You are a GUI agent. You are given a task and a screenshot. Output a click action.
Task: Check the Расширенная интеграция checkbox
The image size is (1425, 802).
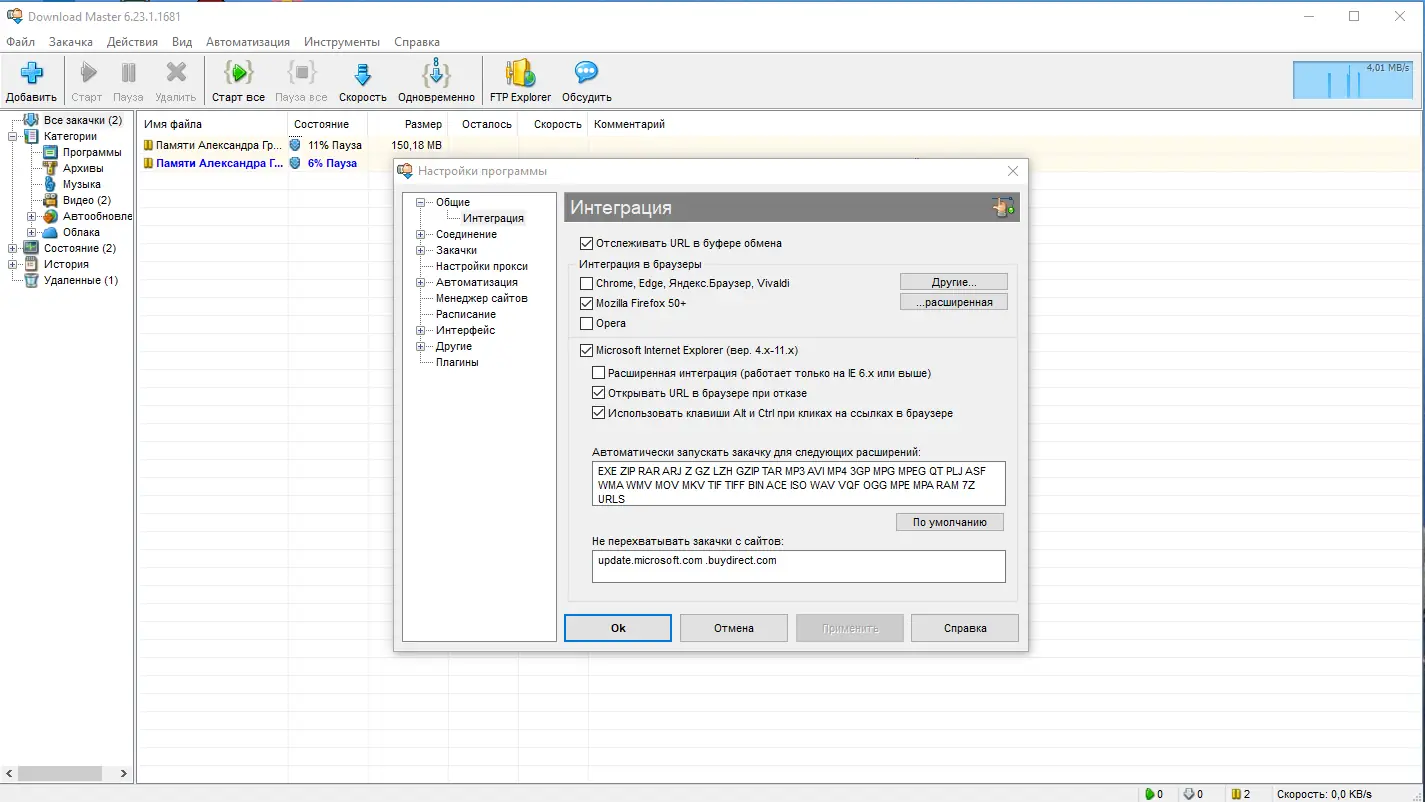point(599,373)
